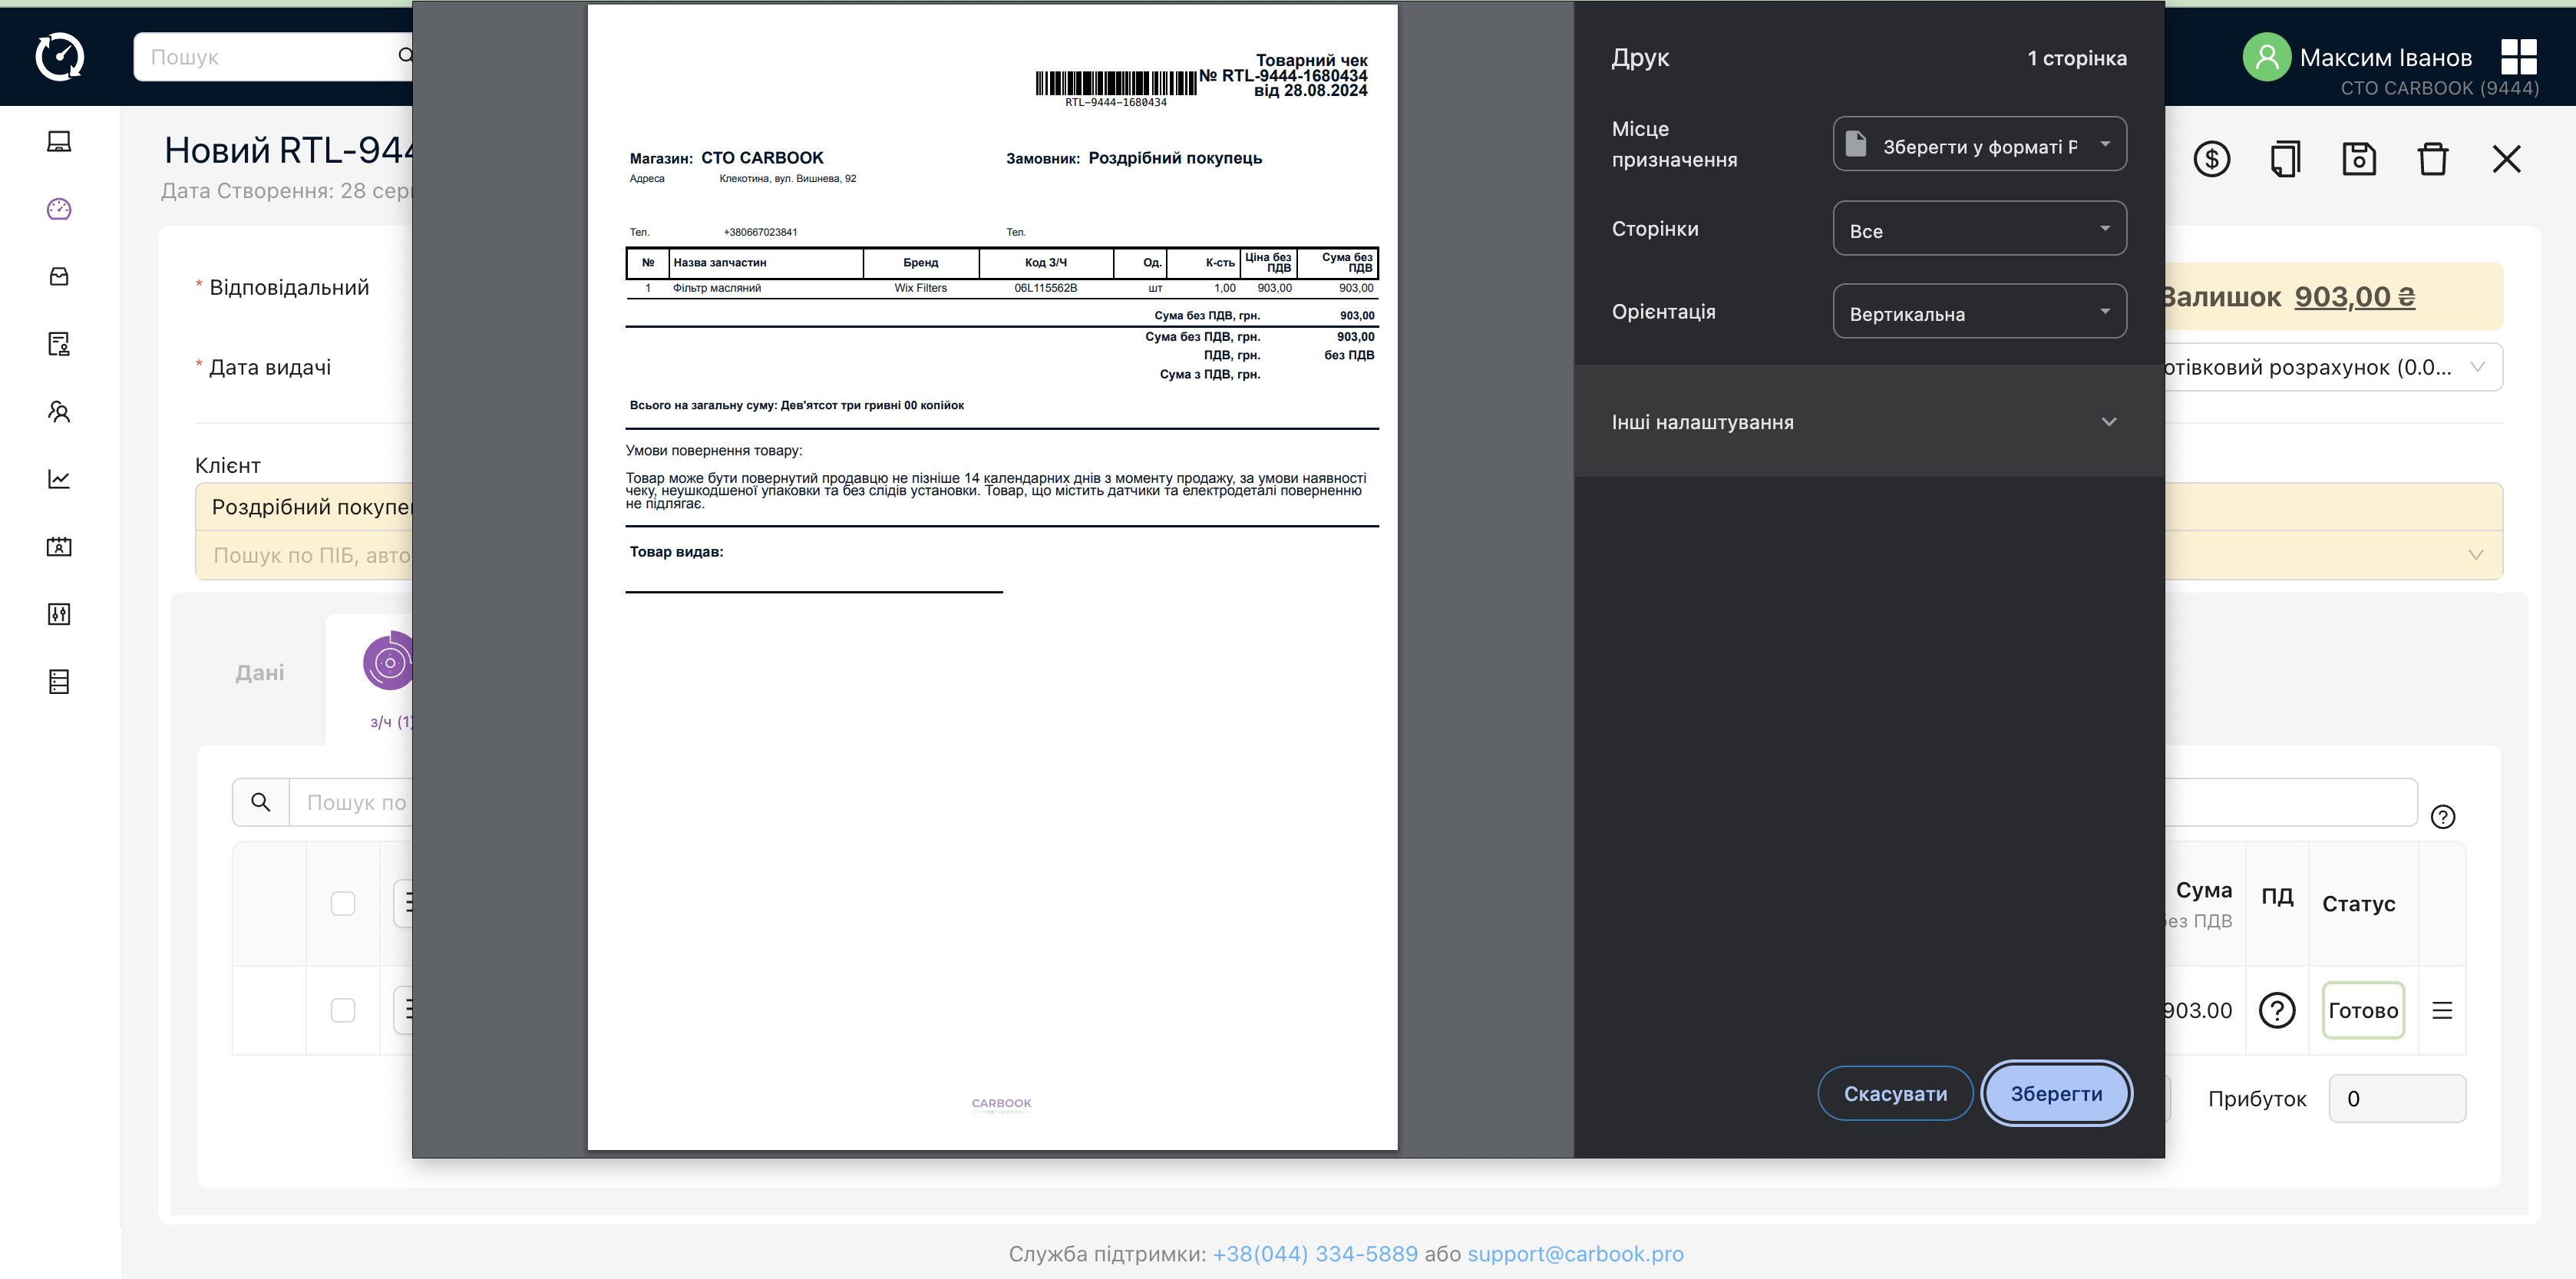Click the dollar payment icon
This screenshot has height=1279, width=2576.
(2211, 159)
